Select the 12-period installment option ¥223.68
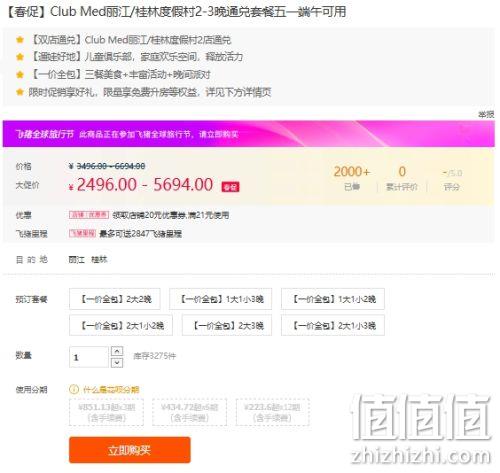The image size is (500, 473). click(x=273, y=412)
